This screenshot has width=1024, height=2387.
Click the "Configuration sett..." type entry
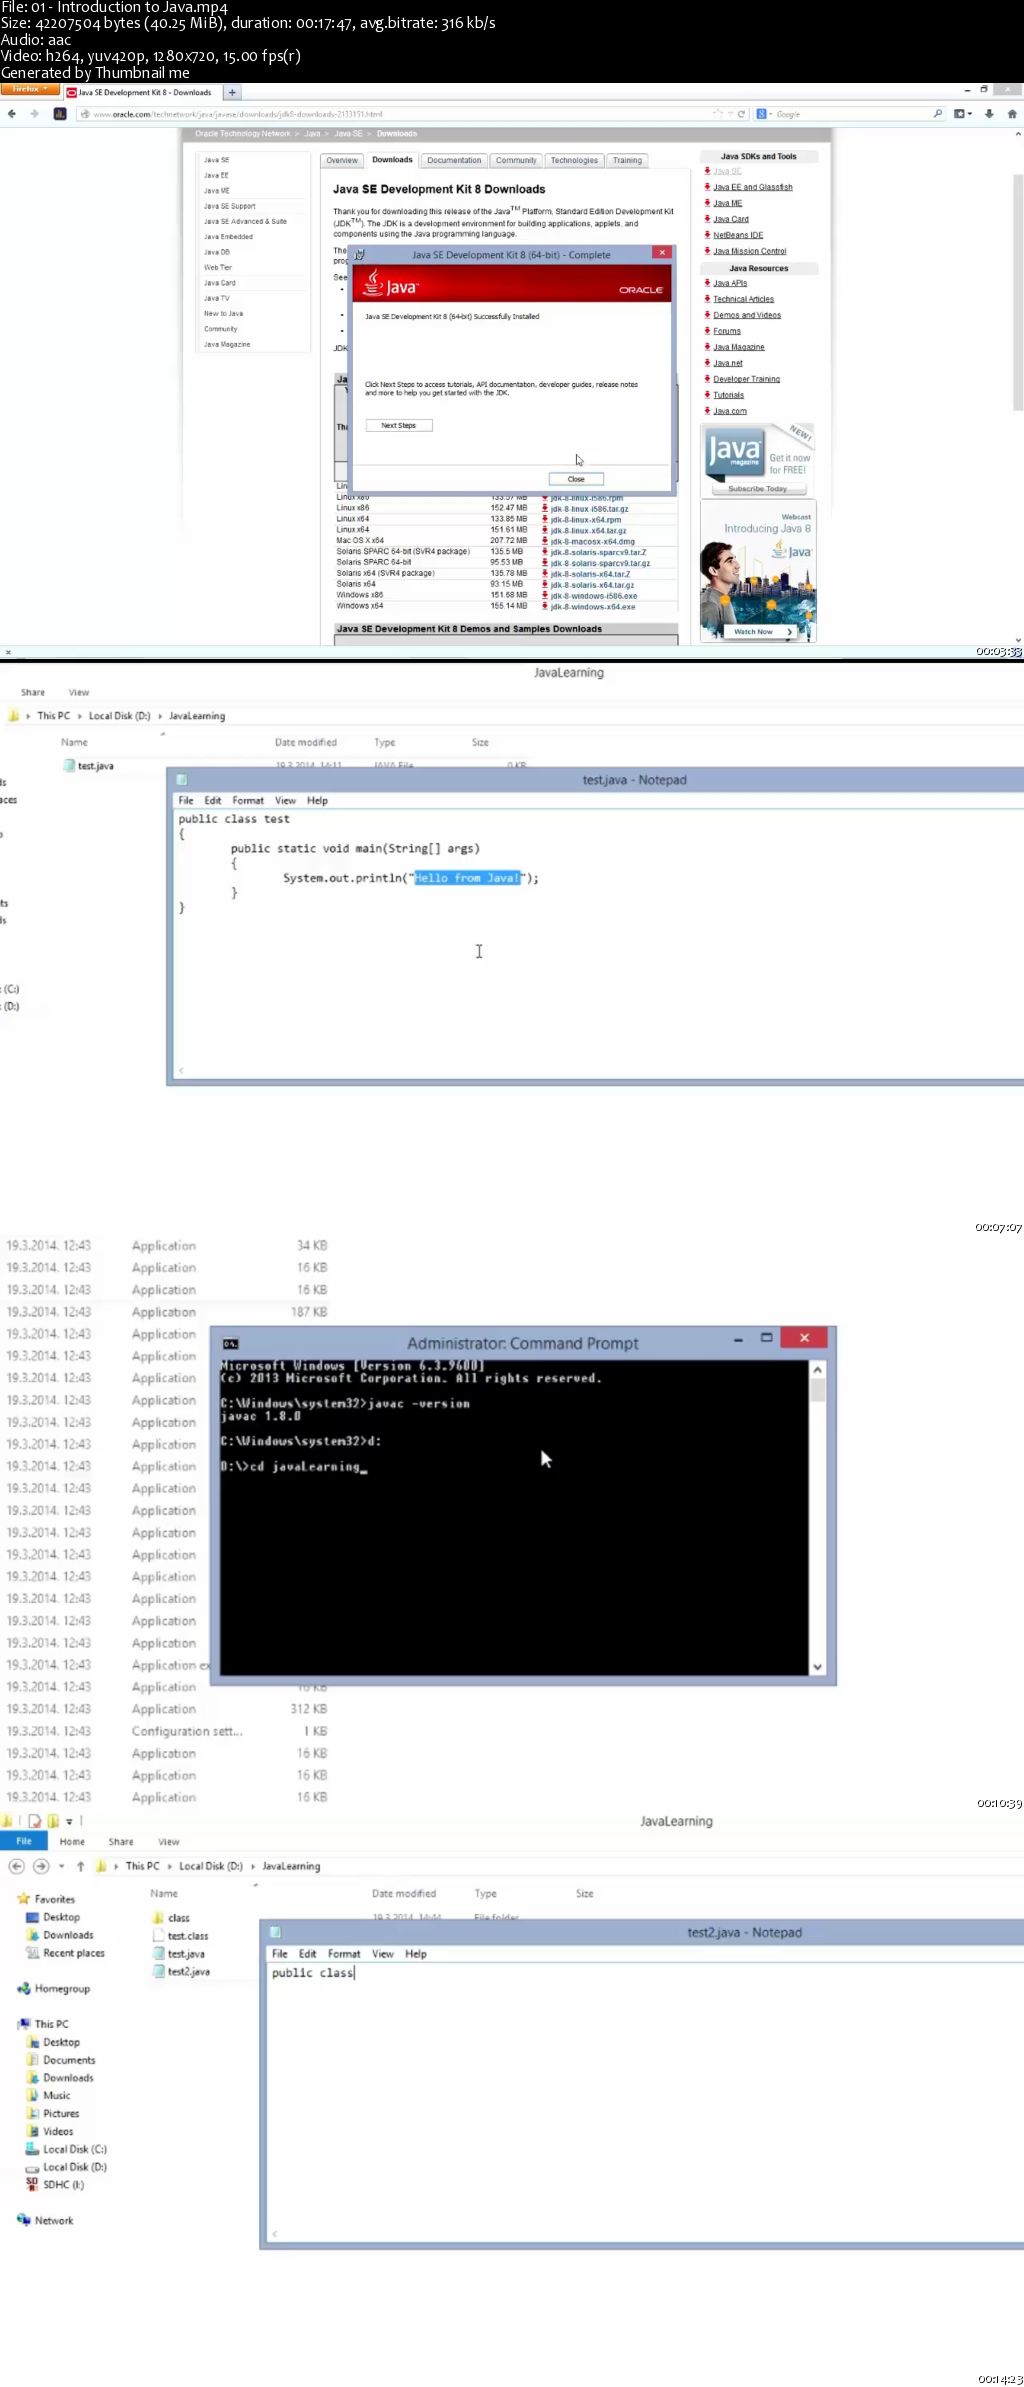click(x=187, y=1731)
